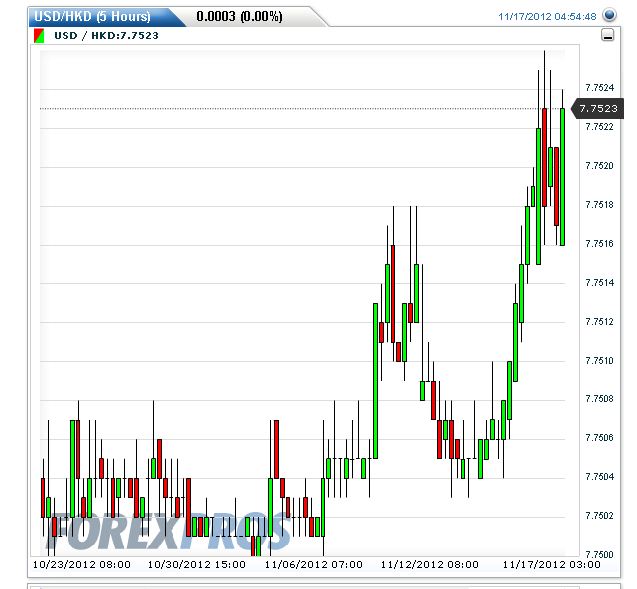The image size is (637, 589).
Task: Click the red/green USD / HKD legend swatch
Action: point(39,36)
